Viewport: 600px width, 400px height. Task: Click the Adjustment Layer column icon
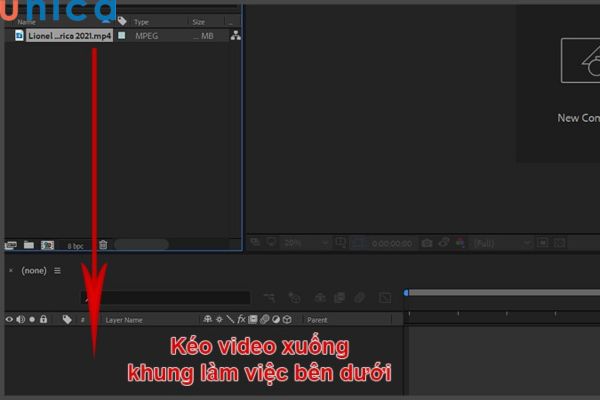[x=276, y=319]
